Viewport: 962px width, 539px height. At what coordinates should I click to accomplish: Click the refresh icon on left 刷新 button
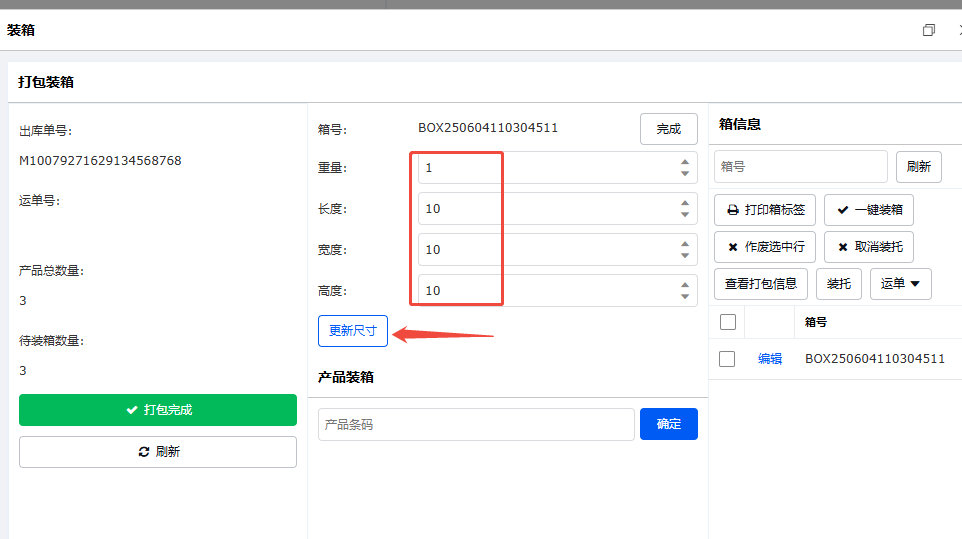click(144, 452)
